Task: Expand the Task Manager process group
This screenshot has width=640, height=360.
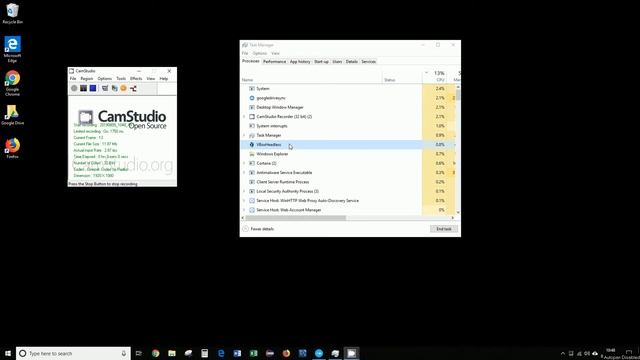Action: pyautogui.click(x=244, y=135)
